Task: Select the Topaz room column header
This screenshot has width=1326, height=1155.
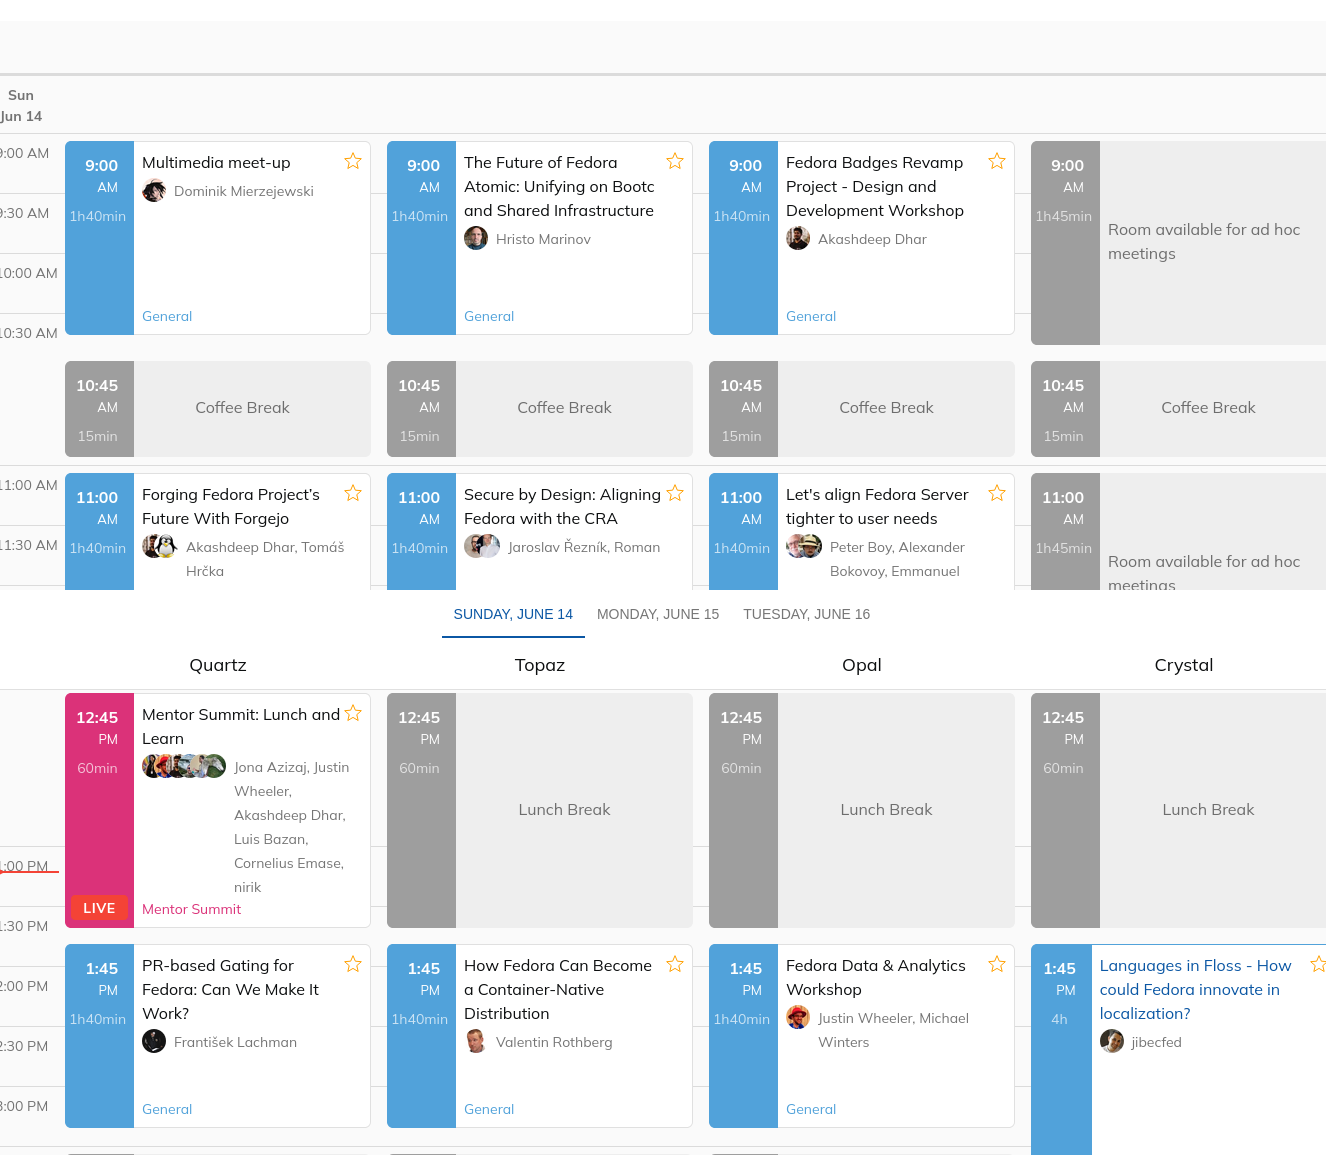Action: [x=540, y=665]
